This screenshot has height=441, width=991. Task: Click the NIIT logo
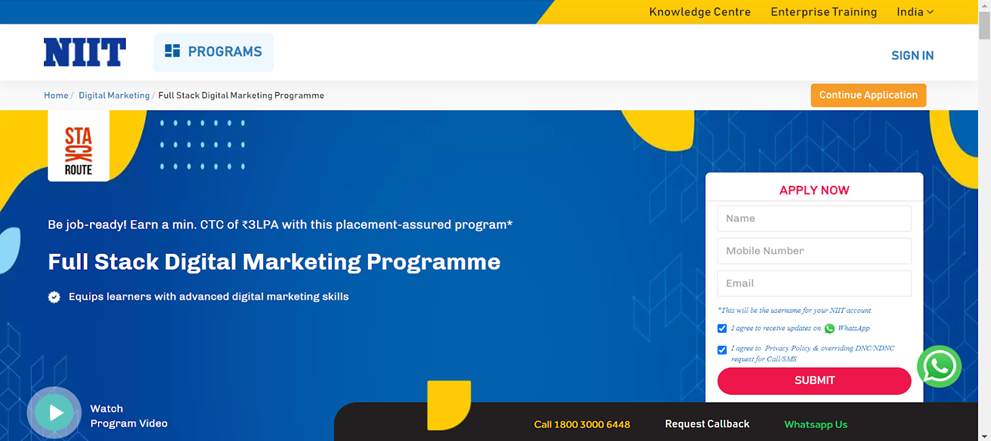pos(85,52)
